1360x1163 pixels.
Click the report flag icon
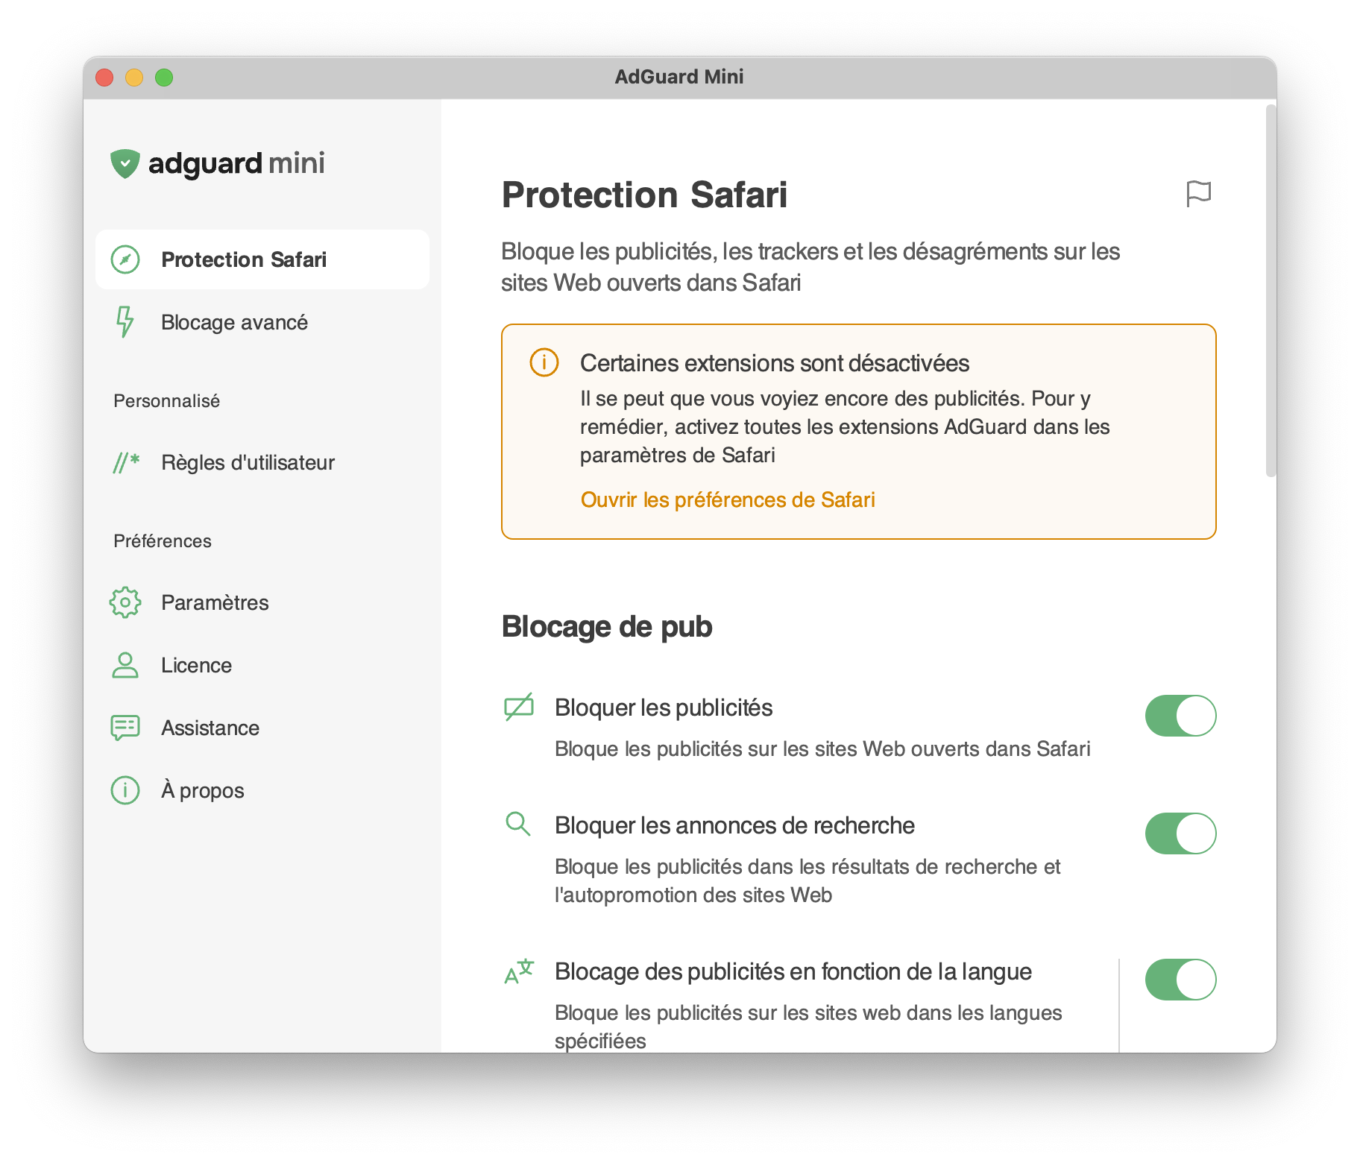[1198, 194]
